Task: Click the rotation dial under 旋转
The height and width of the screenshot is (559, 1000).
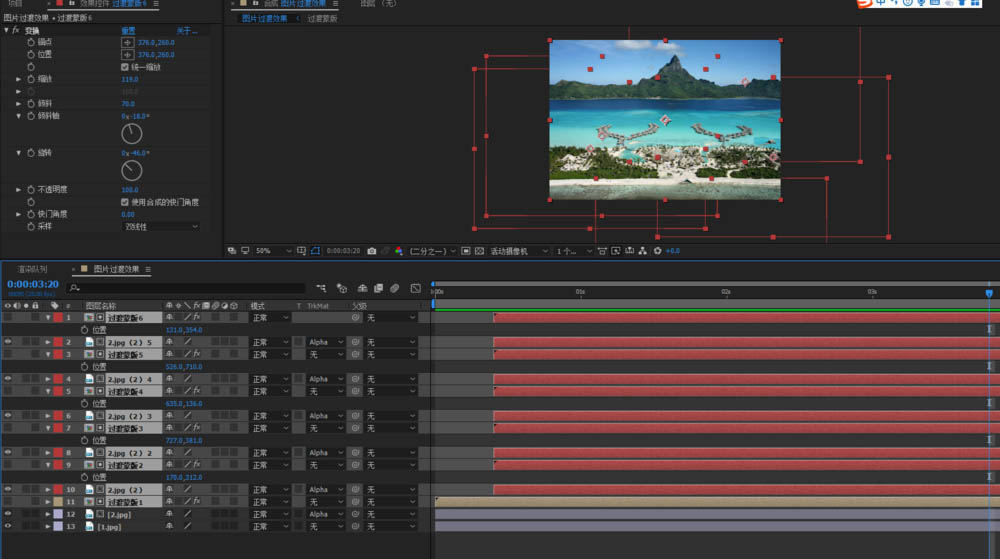Action: click(x=132, y=171)
